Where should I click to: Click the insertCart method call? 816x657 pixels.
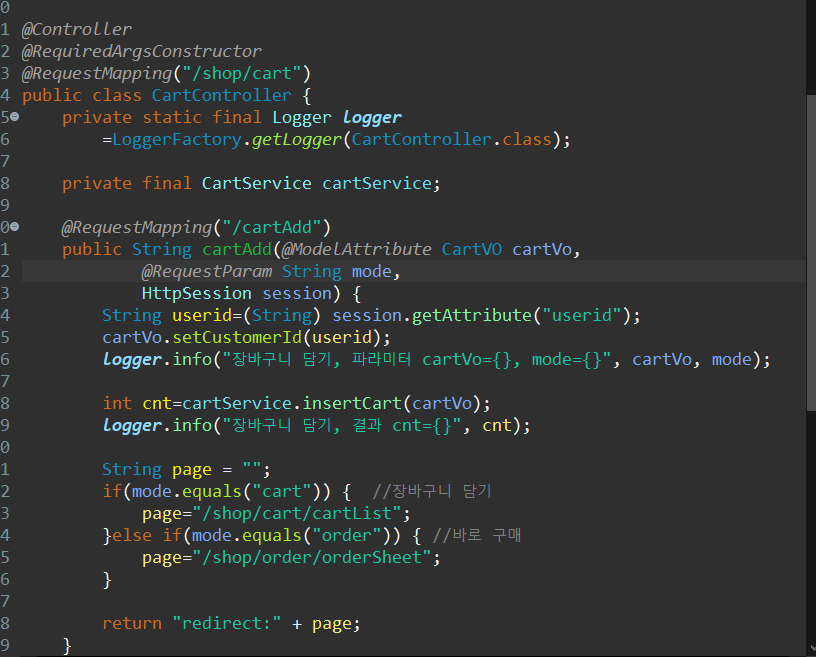click(x=352, y=403)
